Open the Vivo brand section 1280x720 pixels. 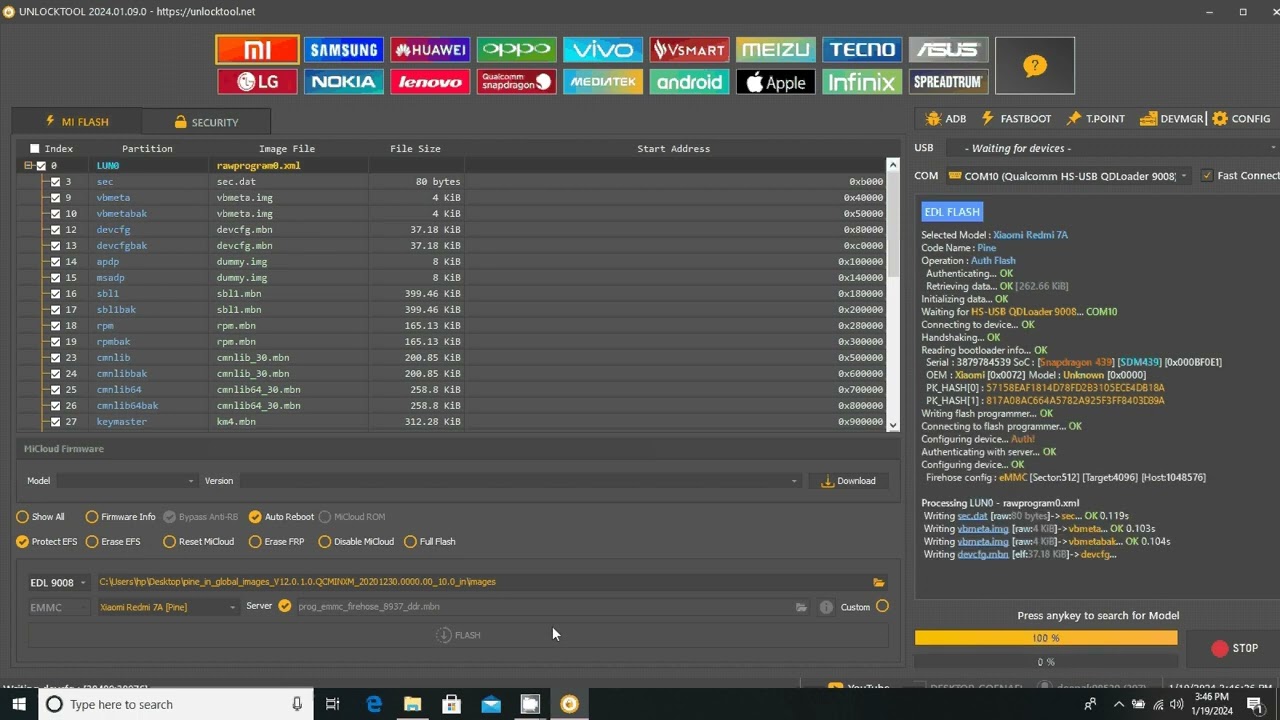click(603, 50)
